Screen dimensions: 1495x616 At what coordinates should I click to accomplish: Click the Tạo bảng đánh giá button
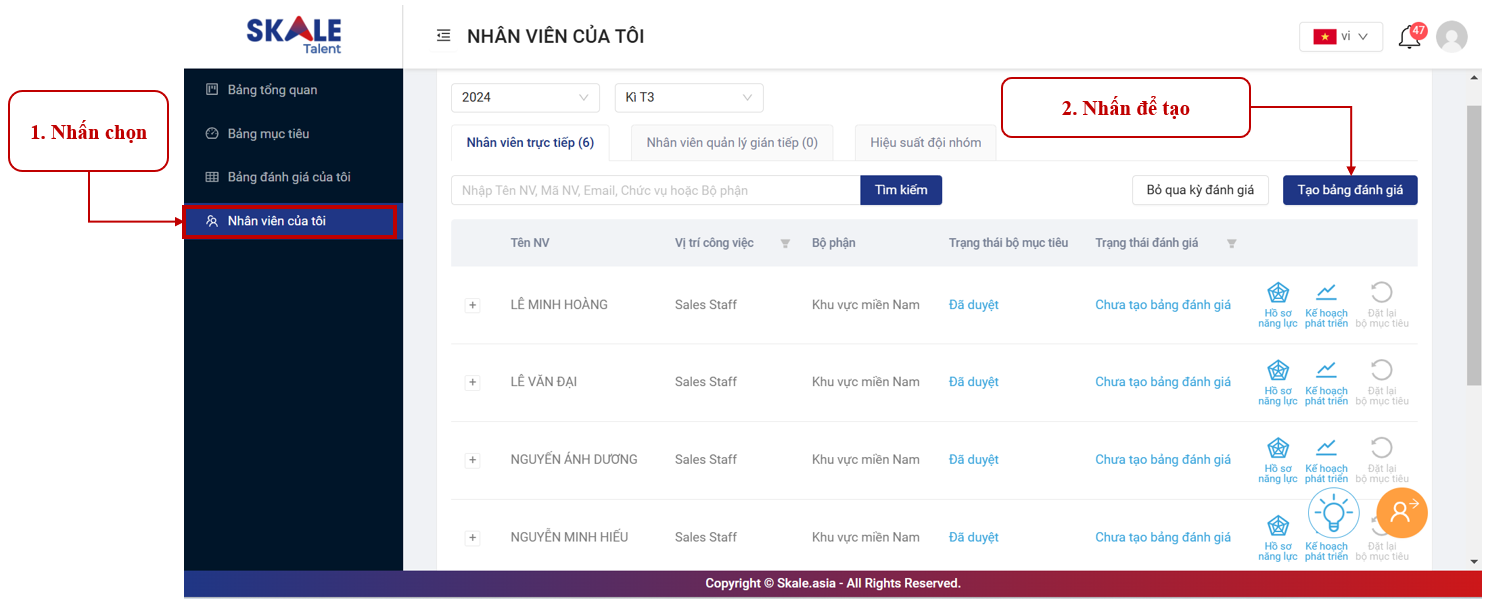[1350, 190]
